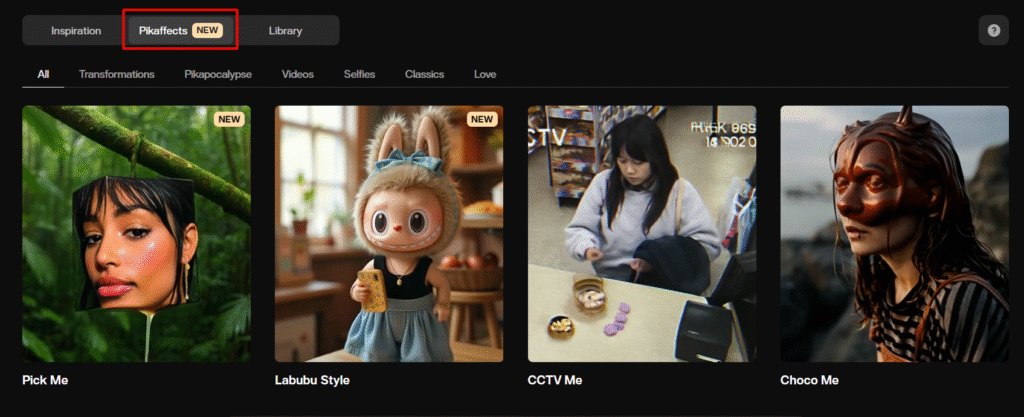Open the Choco Me effect thumbnail
Screen dimensions: 1024x417
(x=895, y=234)
